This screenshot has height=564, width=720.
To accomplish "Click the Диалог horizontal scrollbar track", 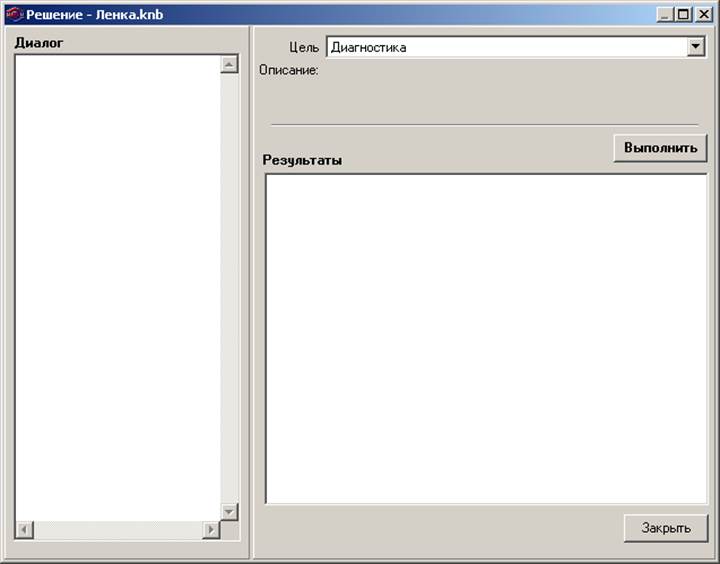I will (x=117, y=530).
